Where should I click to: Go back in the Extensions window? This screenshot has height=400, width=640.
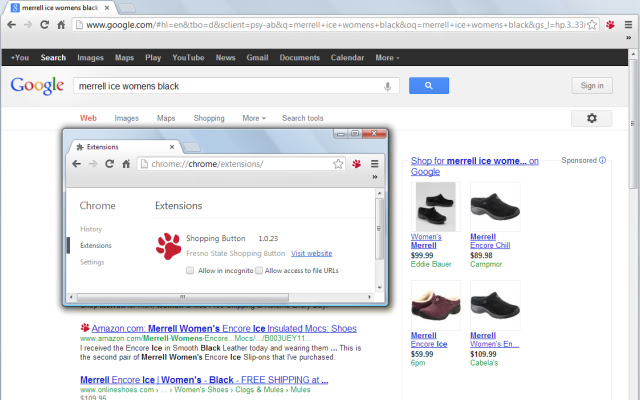(x=76, y=164)
